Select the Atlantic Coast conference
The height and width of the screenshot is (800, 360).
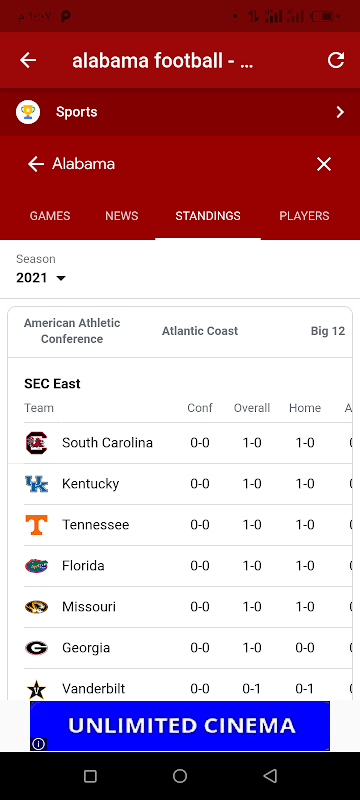coord(200,331)
